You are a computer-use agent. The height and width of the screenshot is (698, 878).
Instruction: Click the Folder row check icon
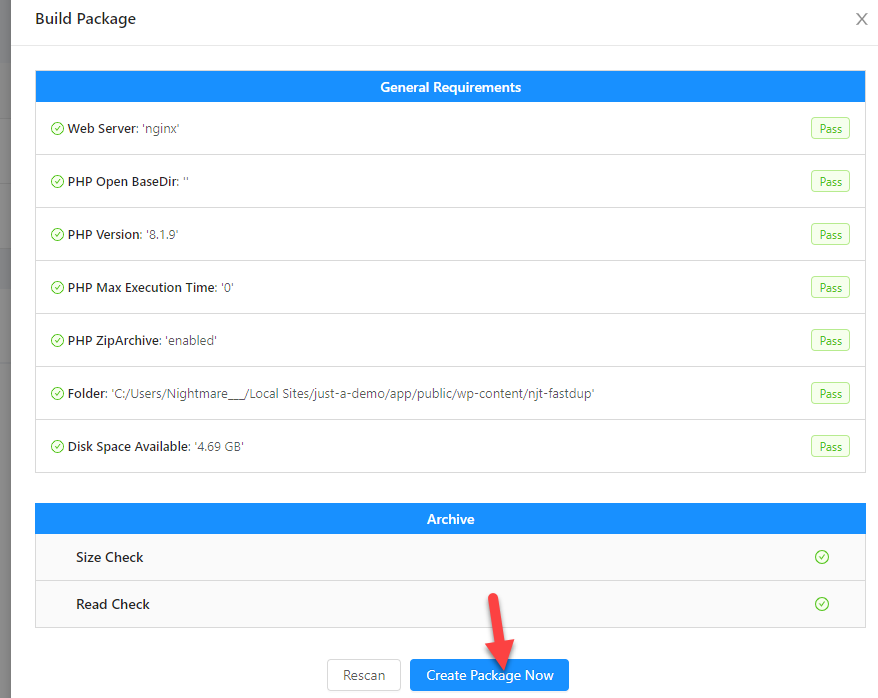click(x=57, y=393)
